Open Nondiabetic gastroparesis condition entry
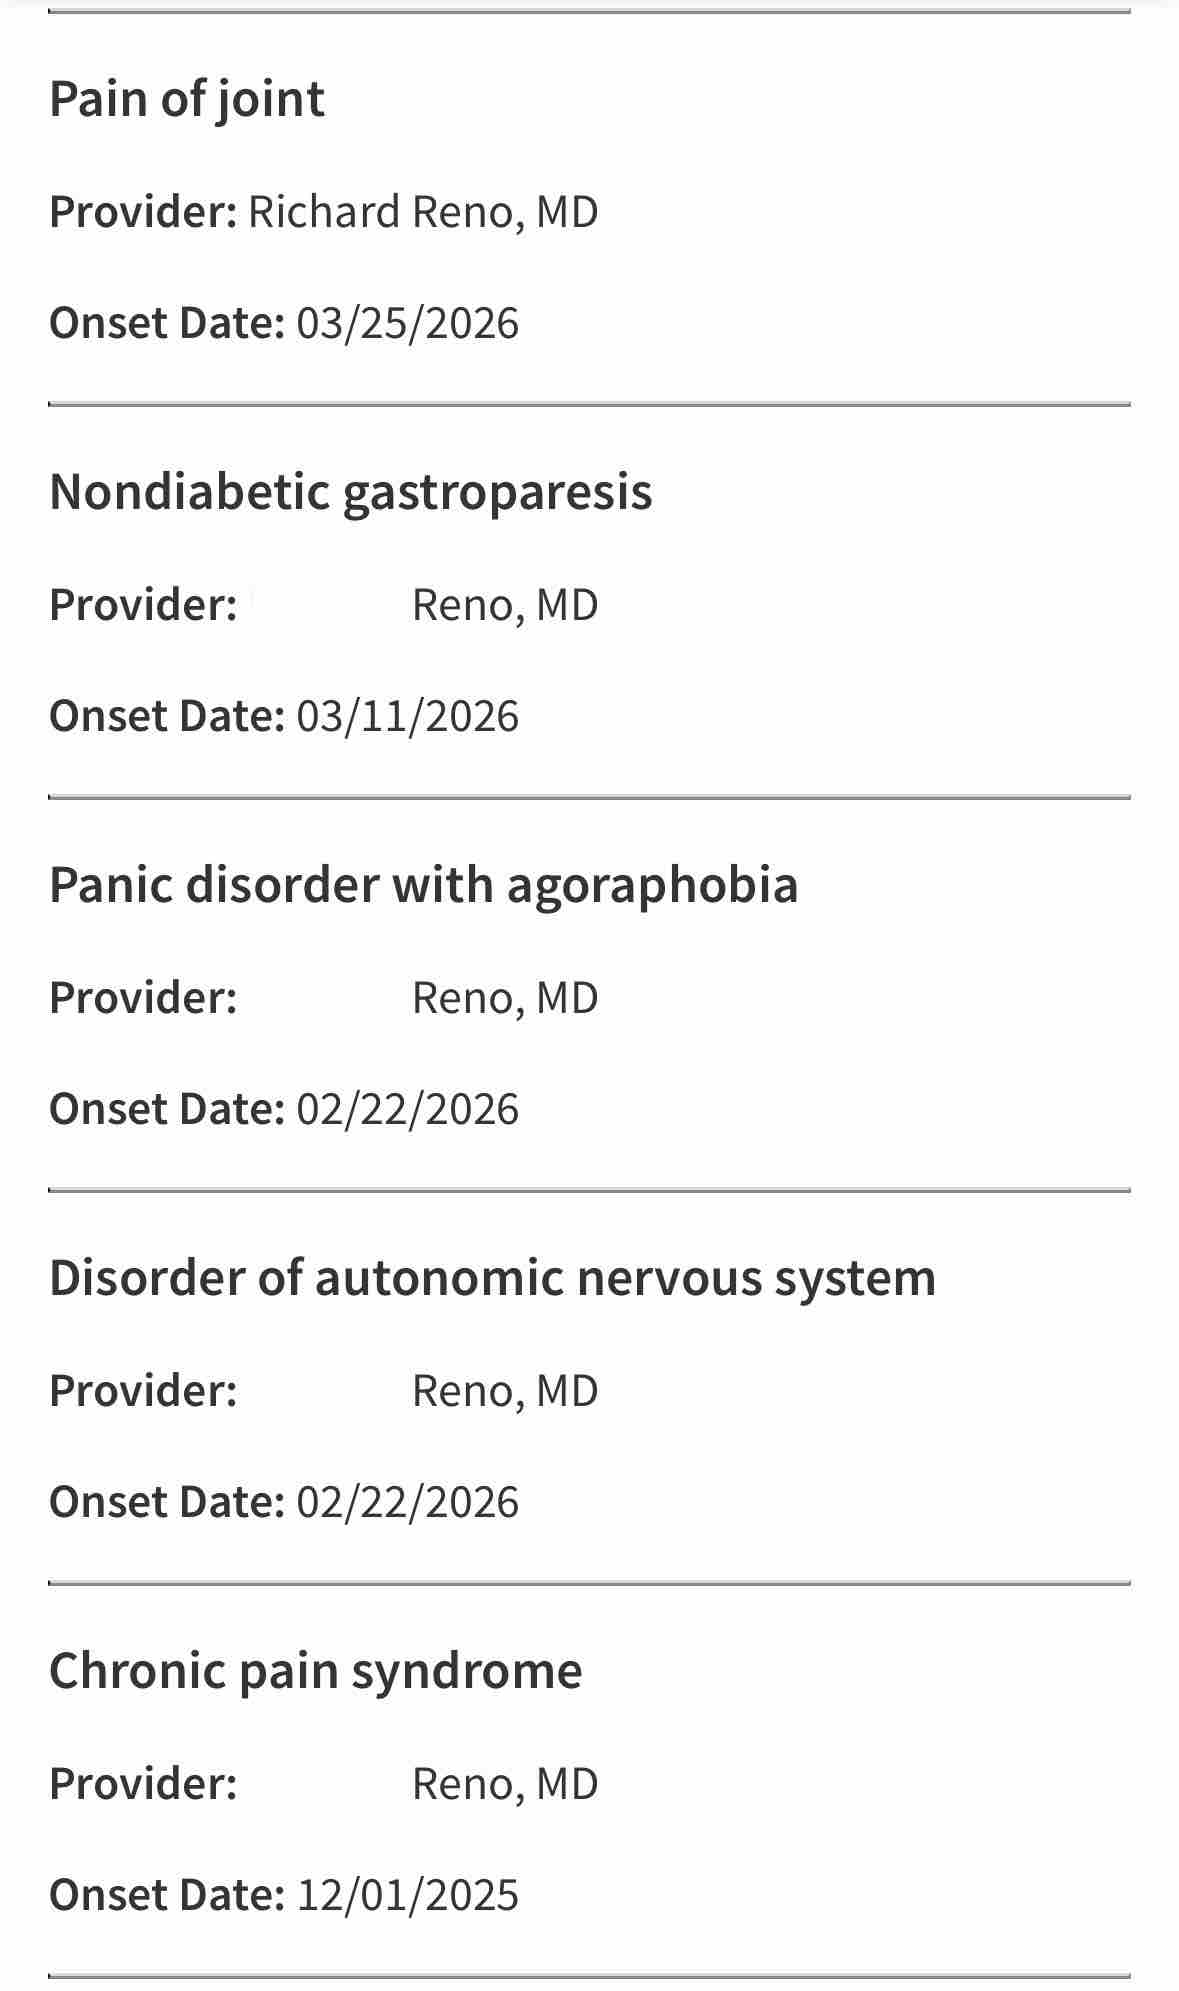 pos(351,493)
